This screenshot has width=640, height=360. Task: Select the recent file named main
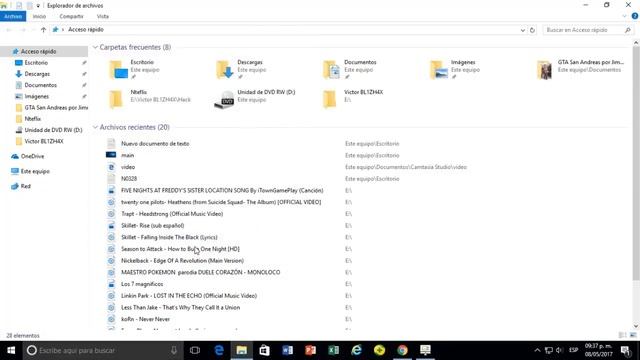click(127, 156)
